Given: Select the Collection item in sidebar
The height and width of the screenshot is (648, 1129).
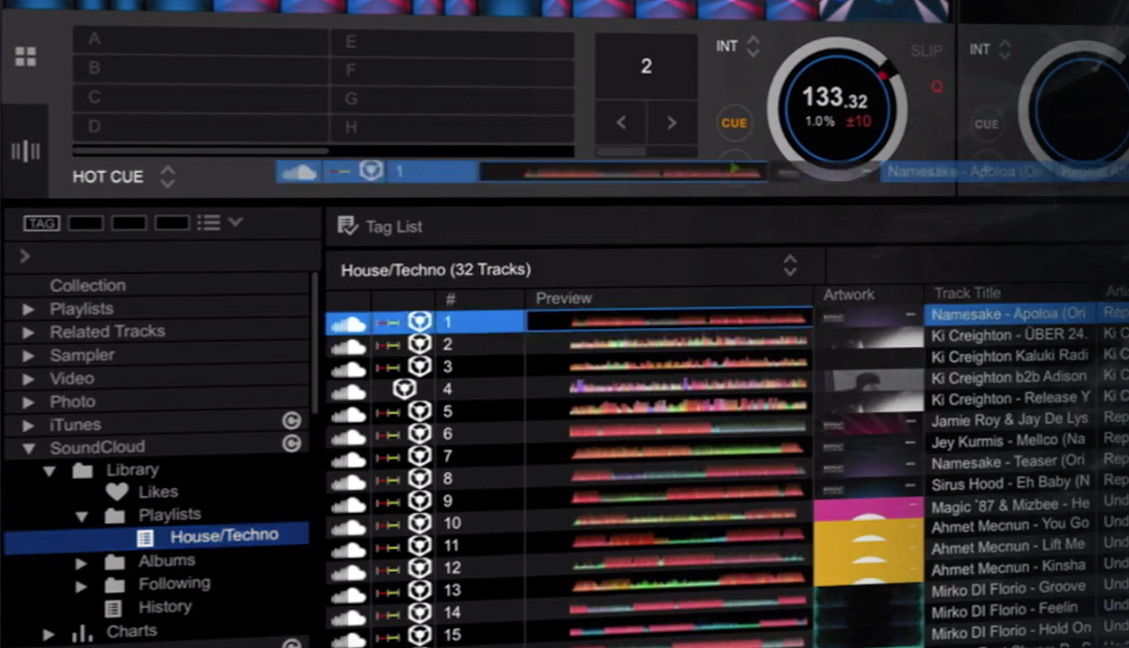Looking at the screenshot, I should [88, 285].
